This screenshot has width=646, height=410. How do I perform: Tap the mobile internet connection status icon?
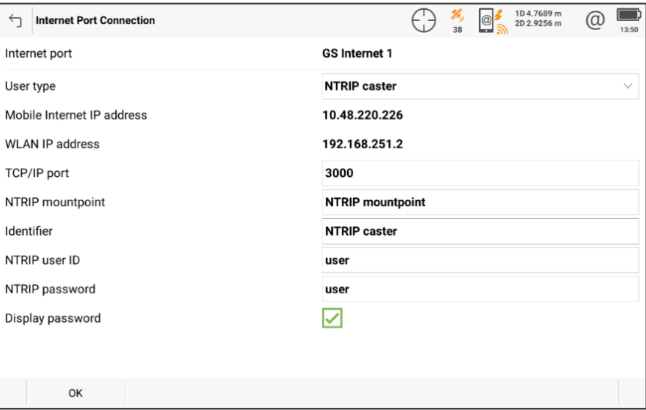(x=492, y=20)
